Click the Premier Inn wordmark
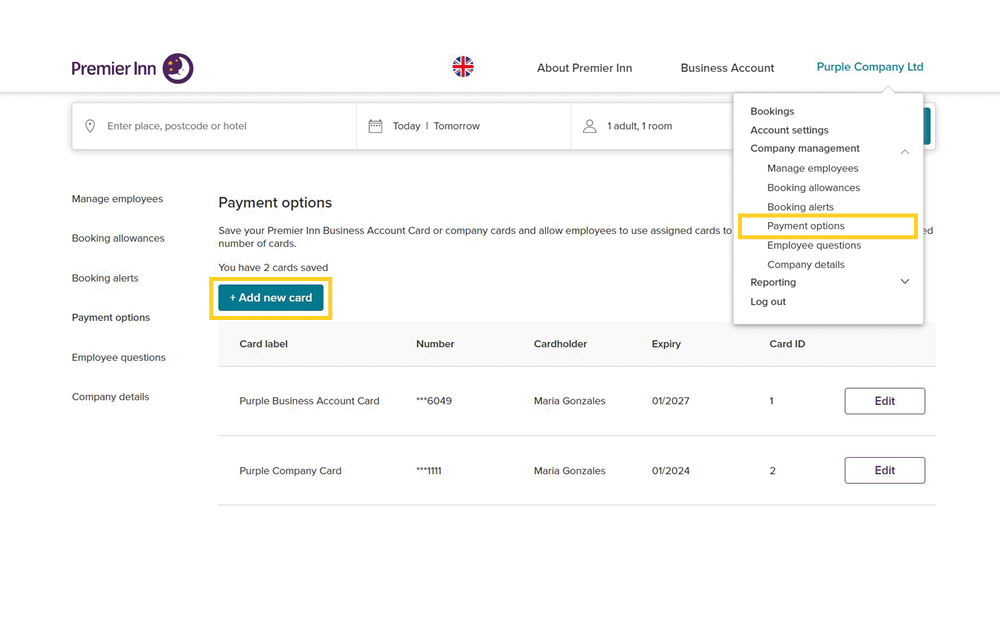The width and height of the screenshot is (1000, 640). click(114, 69)
